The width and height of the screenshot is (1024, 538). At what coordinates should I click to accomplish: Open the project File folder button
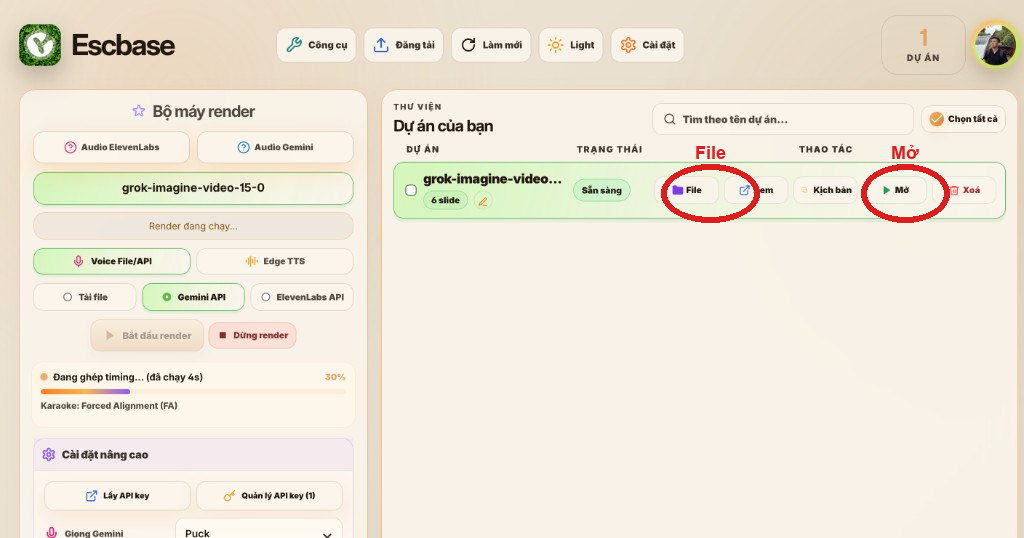[x=686, y=191]
